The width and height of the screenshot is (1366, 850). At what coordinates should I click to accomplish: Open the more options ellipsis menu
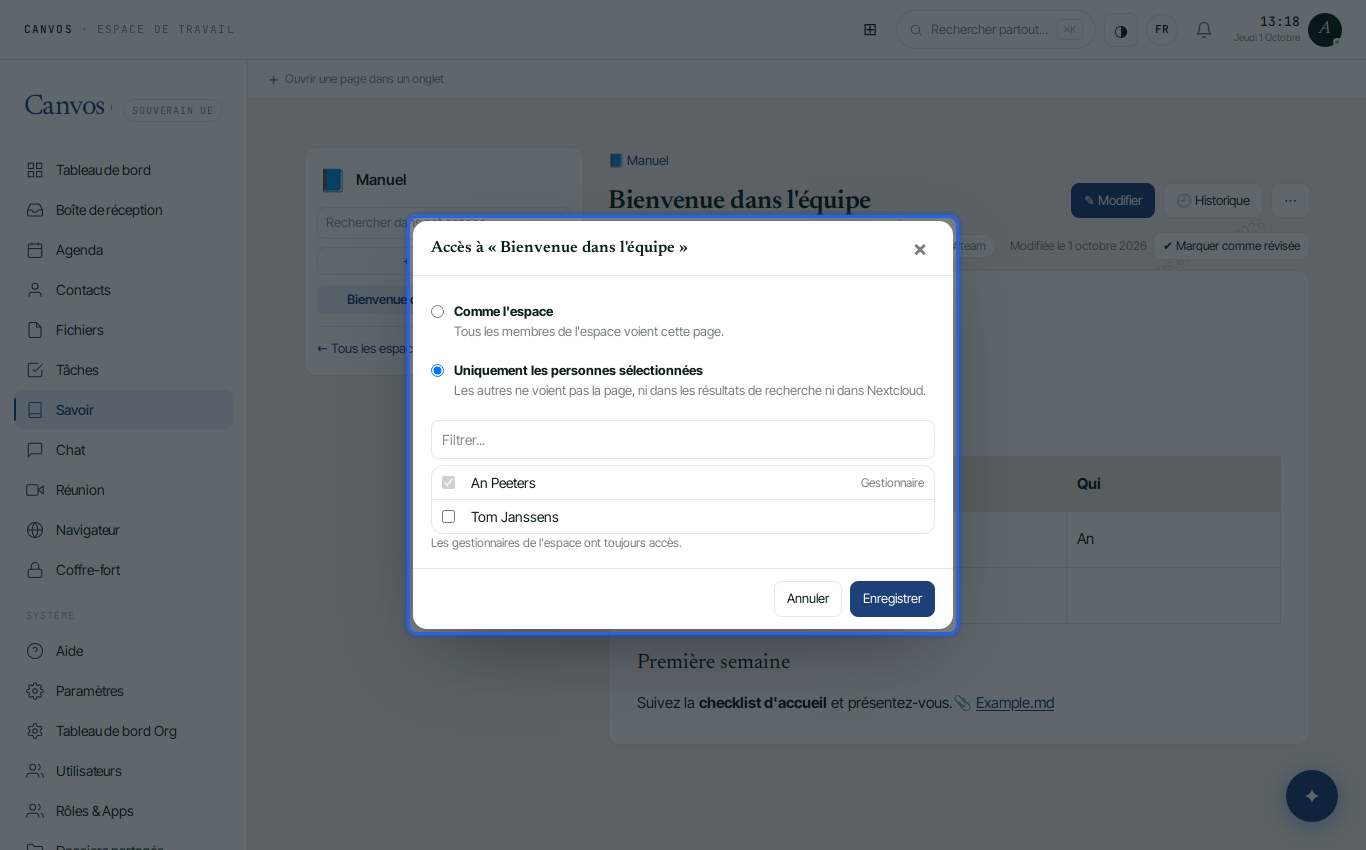click(1290, 200)
